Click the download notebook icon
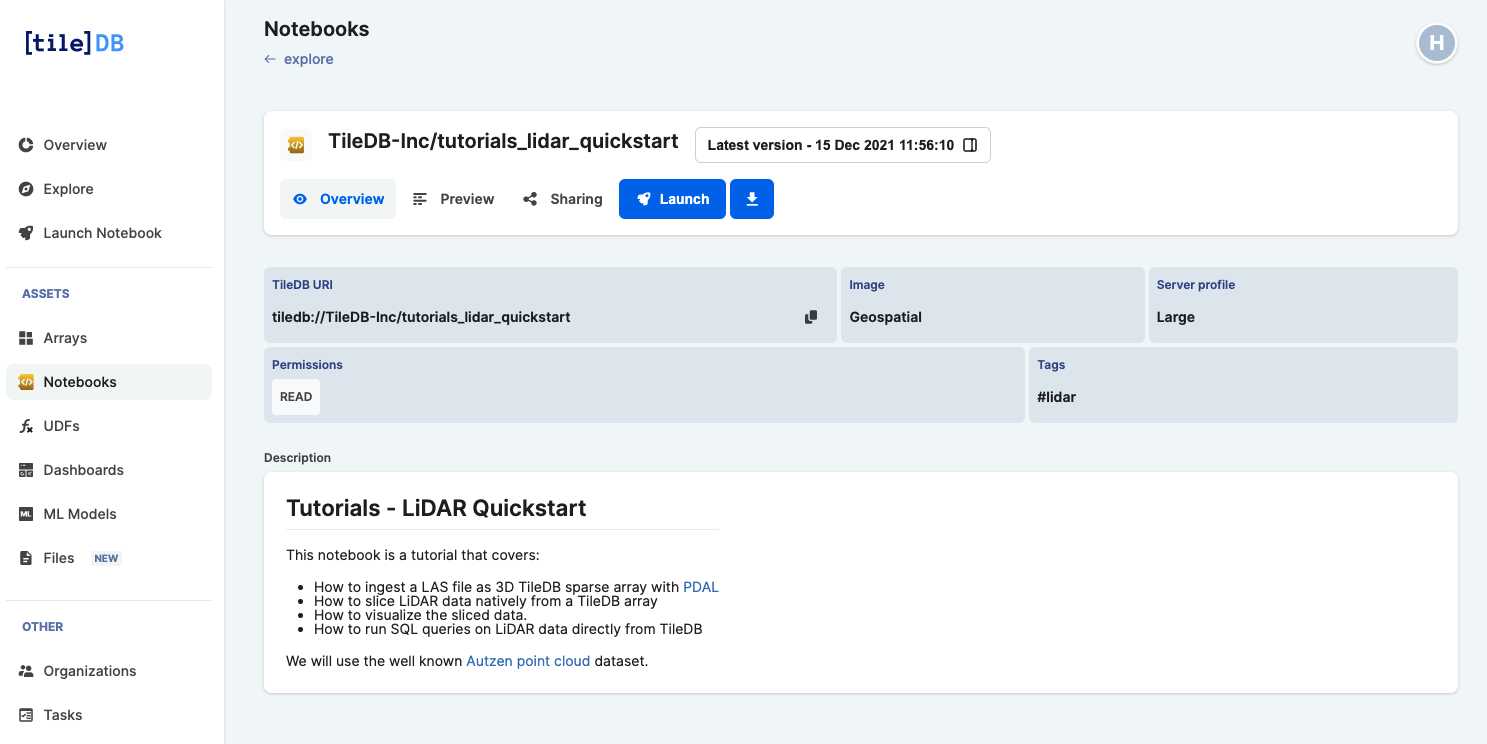Viewport: 1487px width, 744px height. point(751,199)
